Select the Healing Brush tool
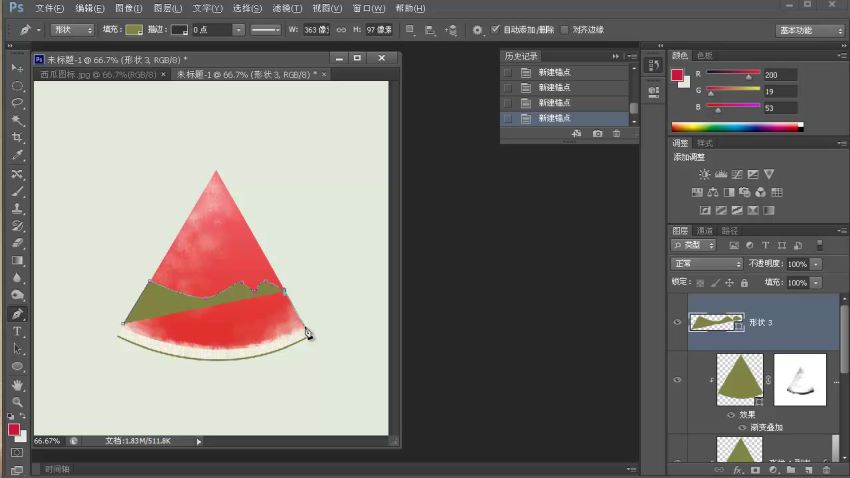The image size is (850, 478). pos(17,174)
